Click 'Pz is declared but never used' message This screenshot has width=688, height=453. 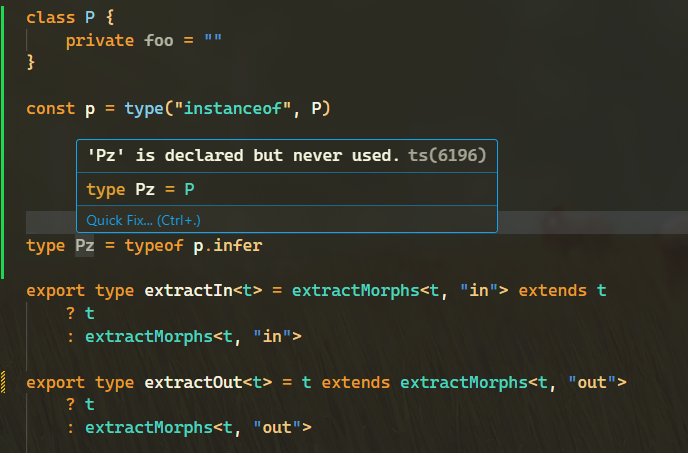click(244, 155)
